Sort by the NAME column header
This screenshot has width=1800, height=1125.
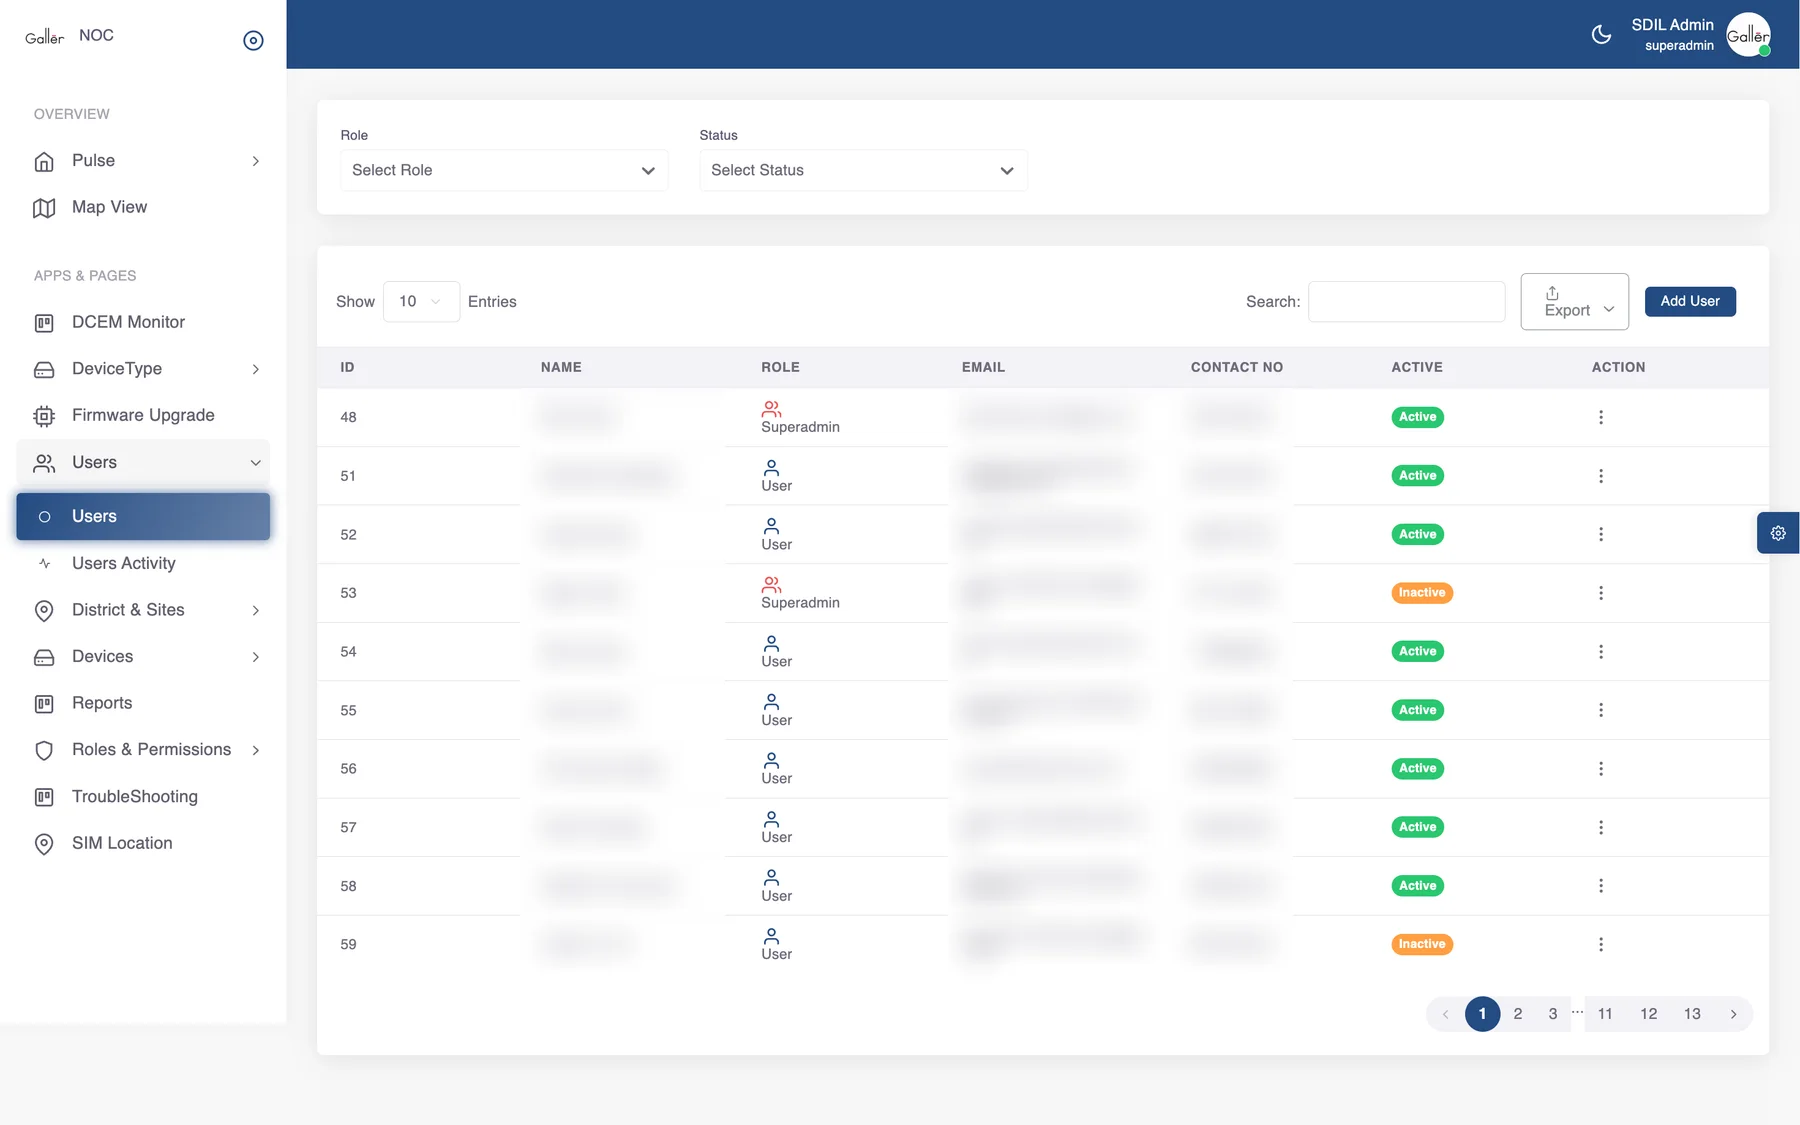coord(561,367)
